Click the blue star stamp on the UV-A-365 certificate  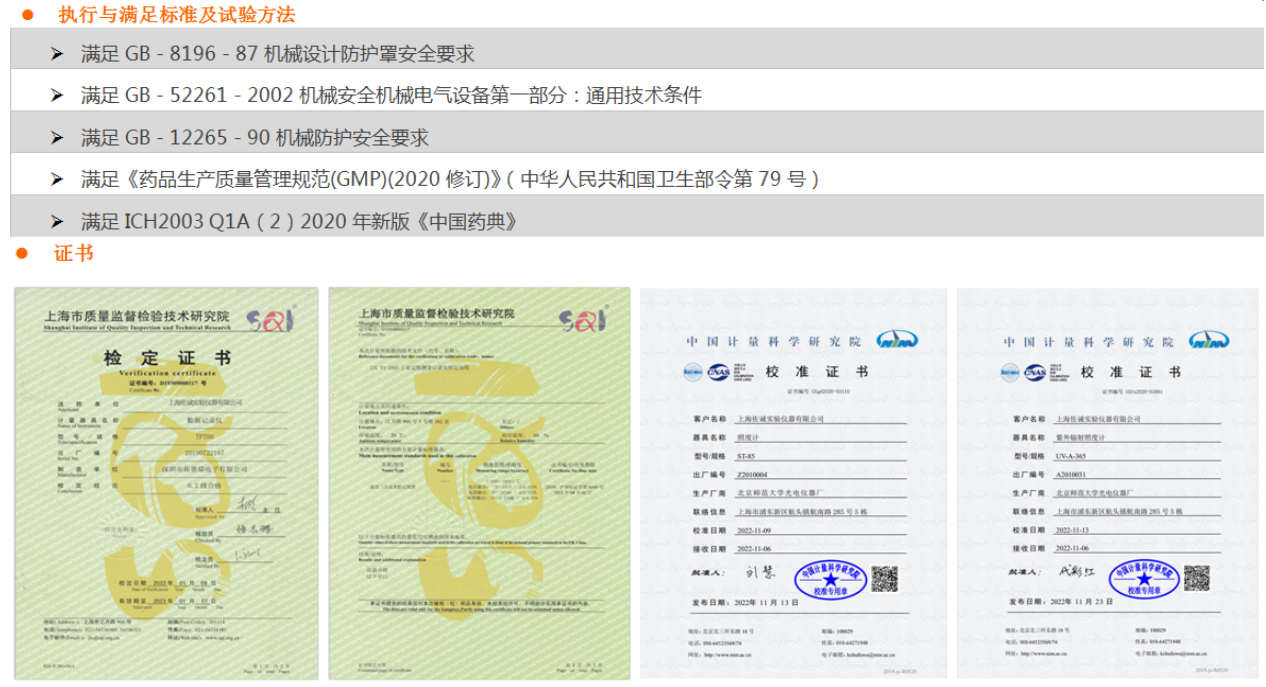[x=1144, y=580]
